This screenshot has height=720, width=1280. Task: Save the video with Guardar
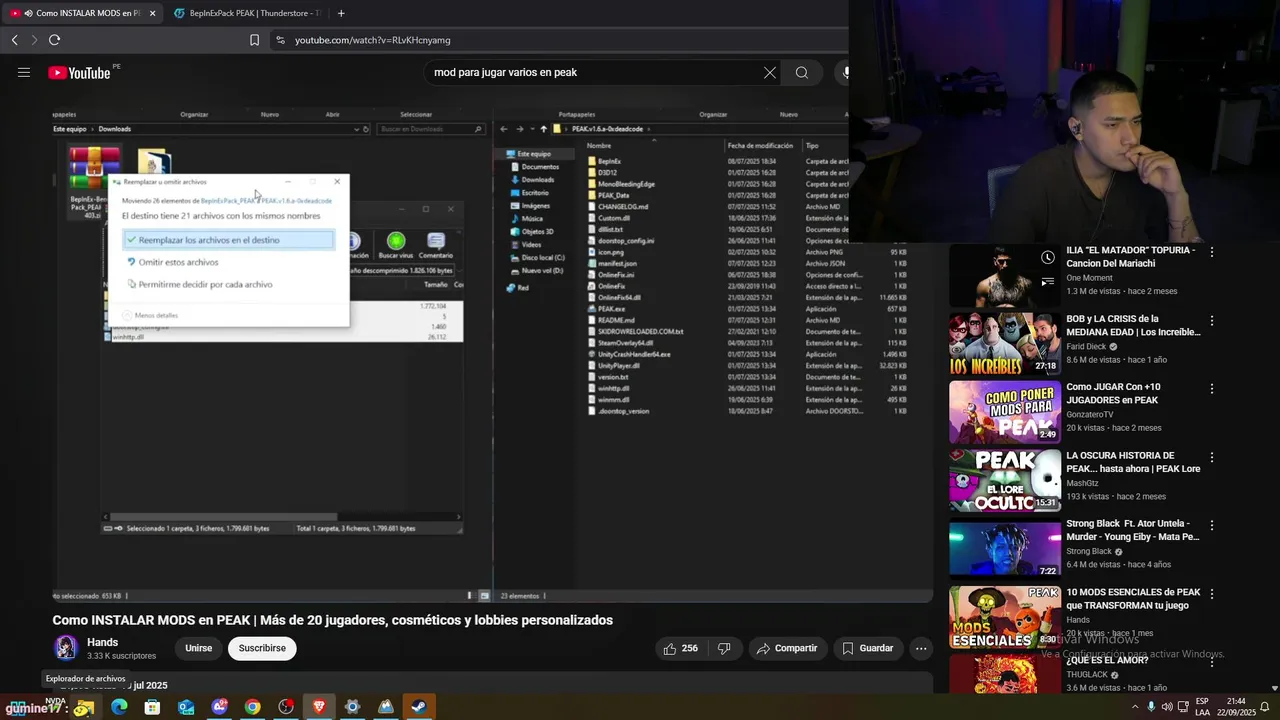pyautogui.click(x=867, y=648)
